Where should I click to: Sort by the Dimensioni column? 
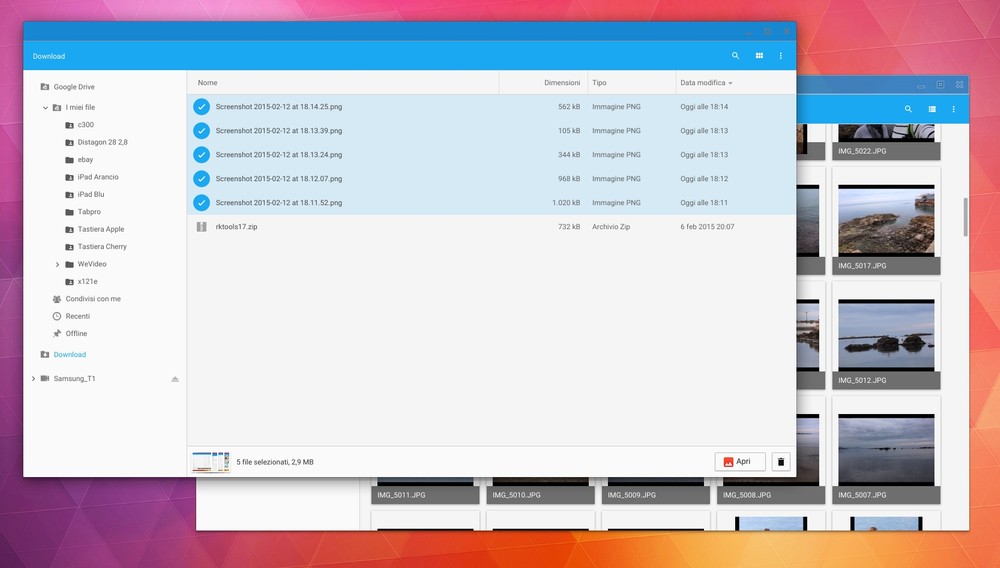tap(562, 83)
